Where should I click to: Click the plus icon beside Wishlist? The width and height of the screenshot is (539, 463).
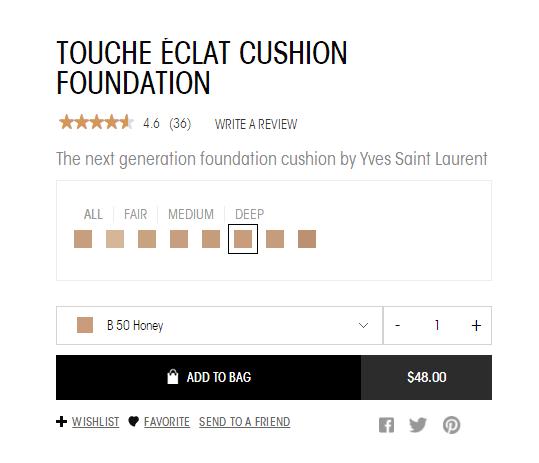point(61,421)
